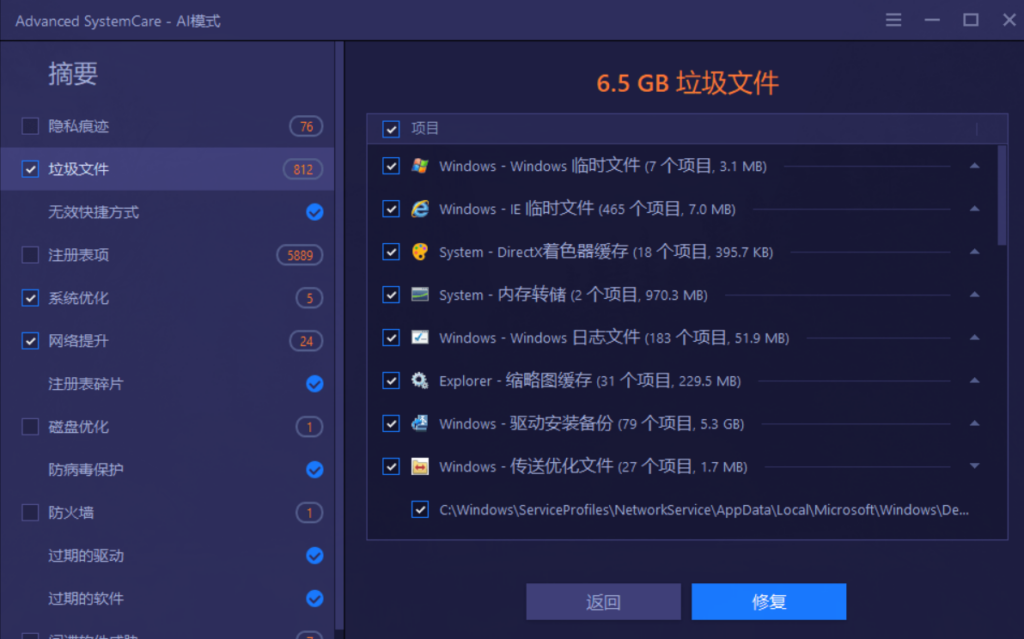Click the log file icon for Windows 日志文件

[420, 338]
